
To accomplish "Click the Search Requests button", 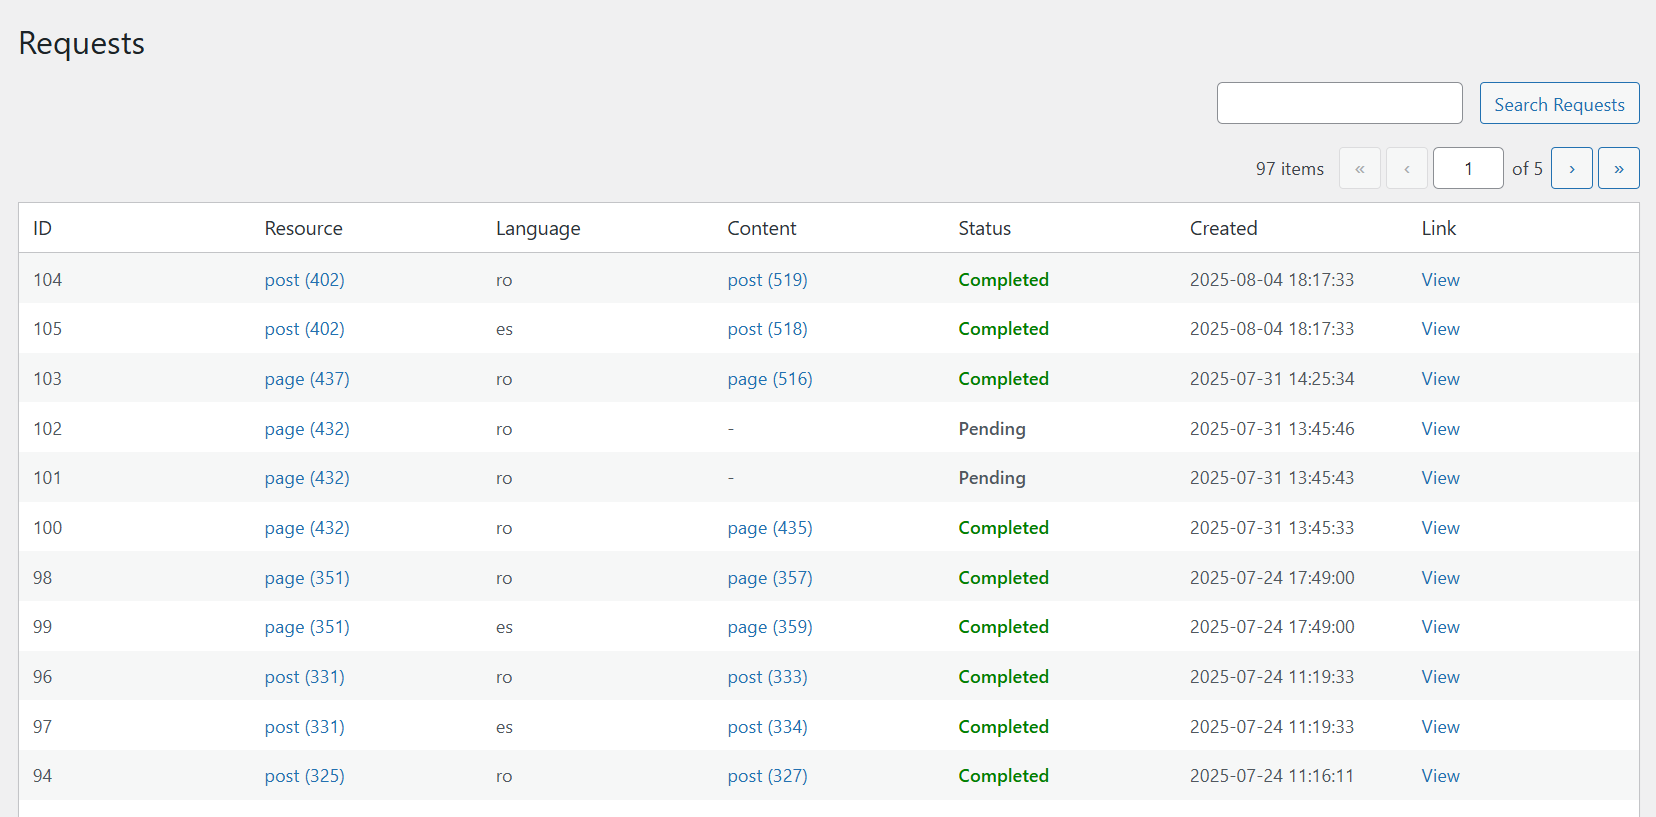I will [x=1559, y=104].
